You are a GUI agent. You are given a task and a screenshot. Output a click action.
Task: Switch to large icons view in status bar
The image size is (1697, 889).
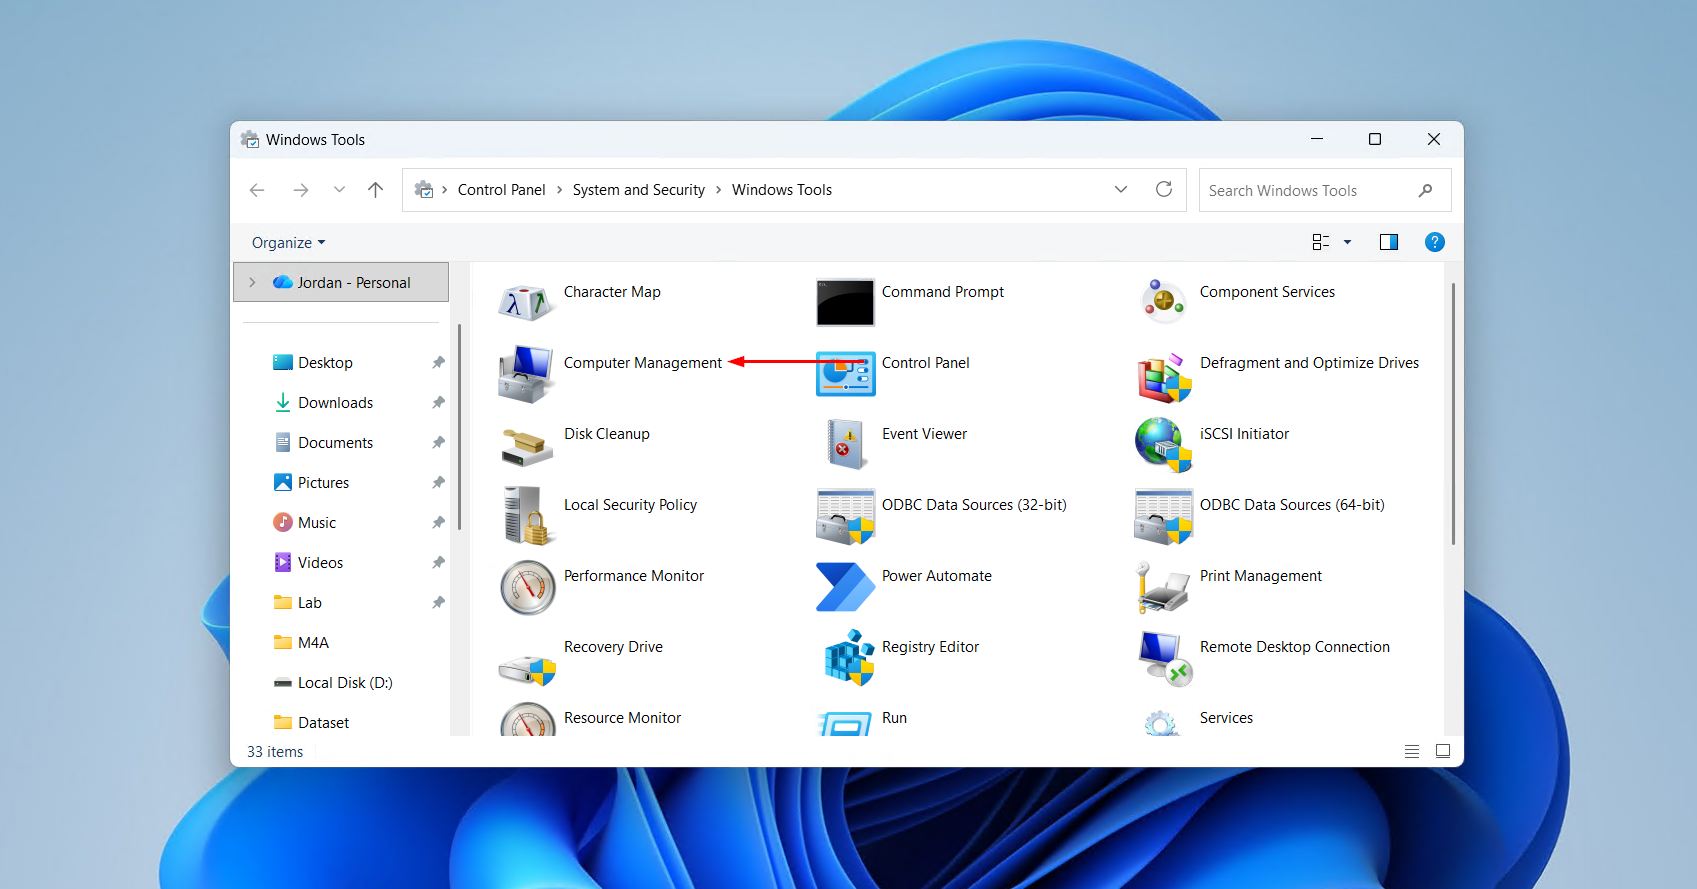[1443, 751]
